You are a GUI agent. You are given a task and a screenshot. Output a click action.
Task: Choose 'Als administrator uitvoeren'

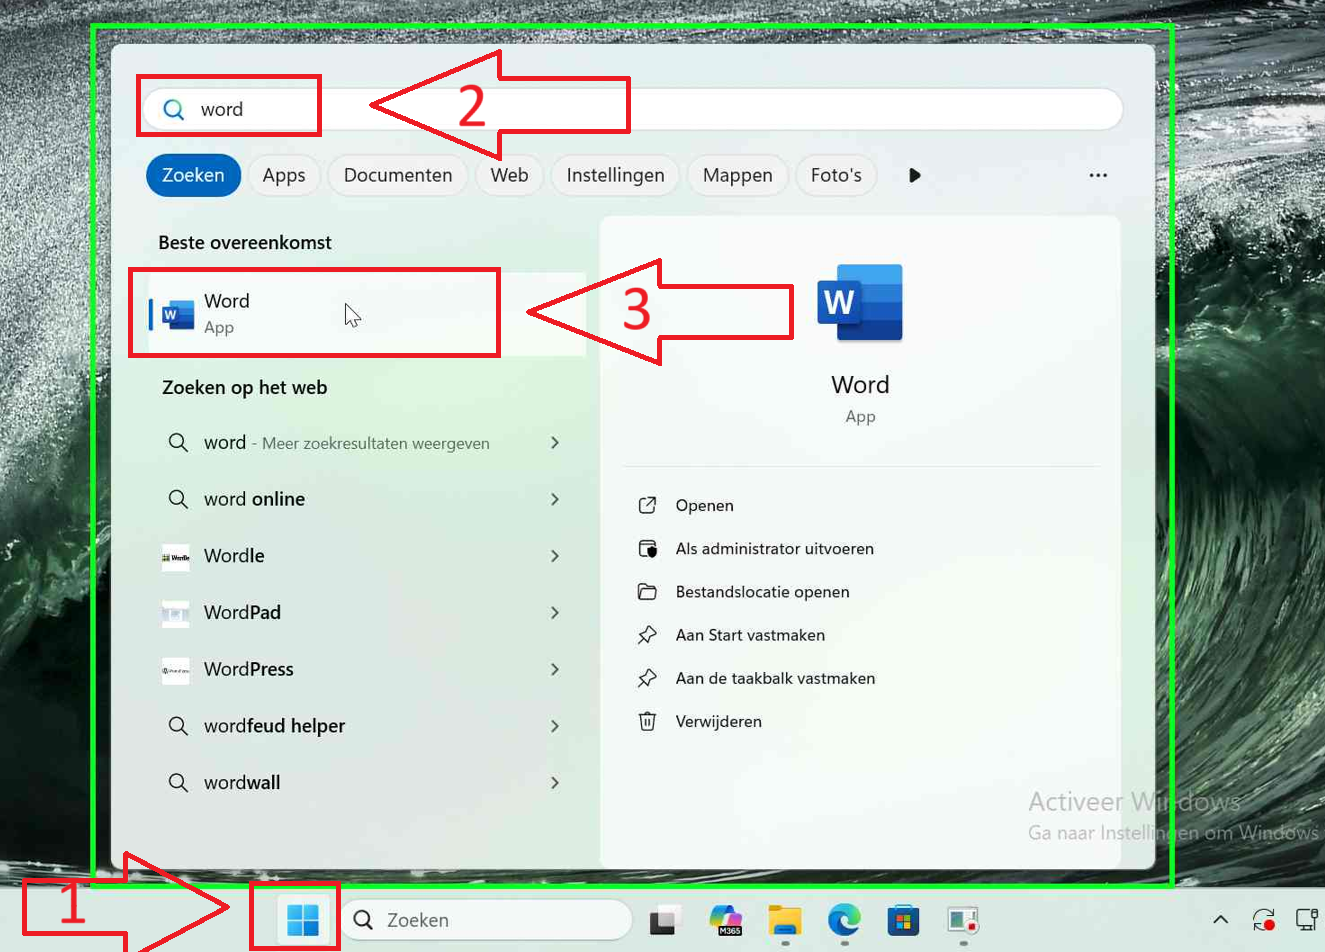click(774, 549)
